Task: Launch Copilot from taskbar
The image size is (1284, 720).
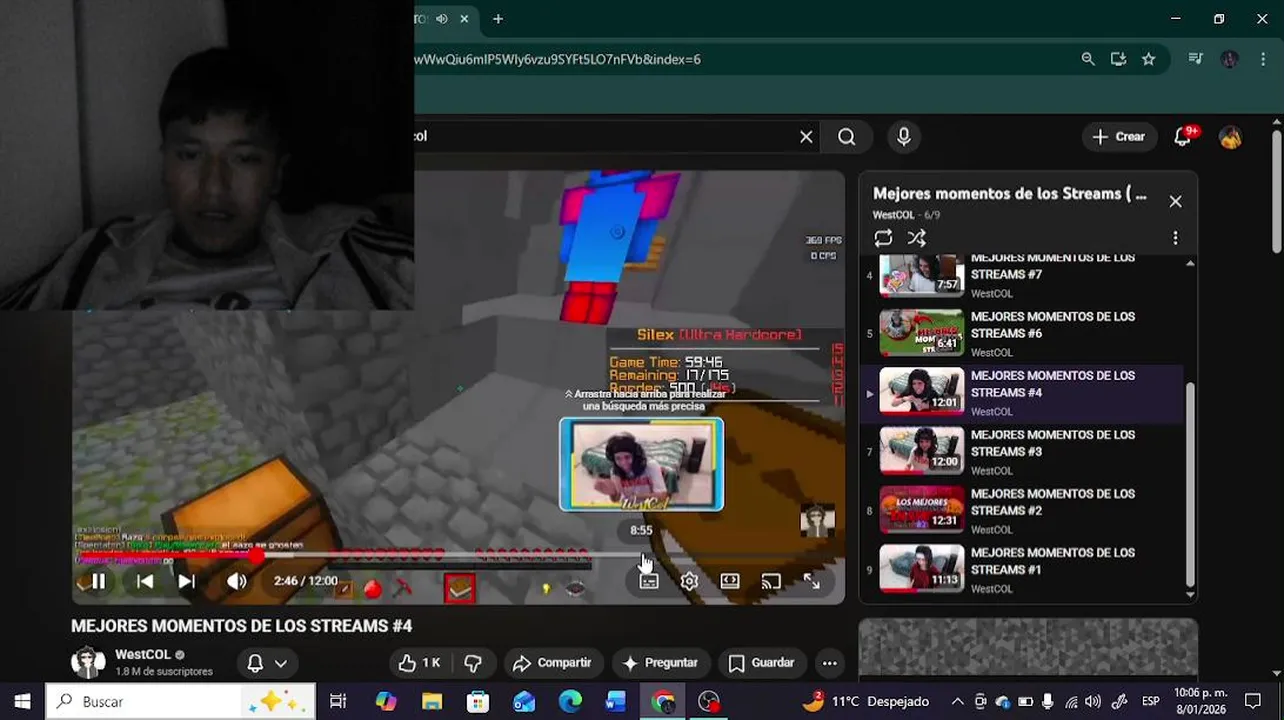Action: click(x=386, y=701)
